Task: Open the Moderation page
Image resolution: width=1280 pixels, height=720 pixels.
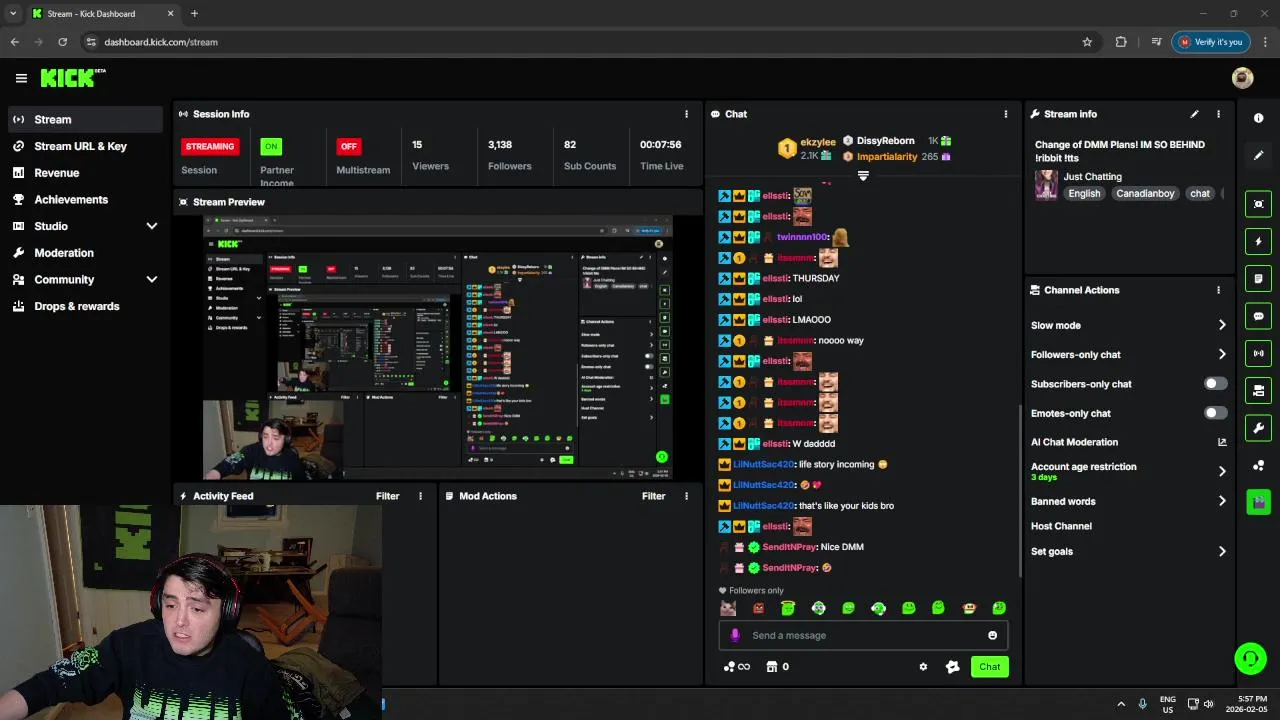Action: (84, 253)
